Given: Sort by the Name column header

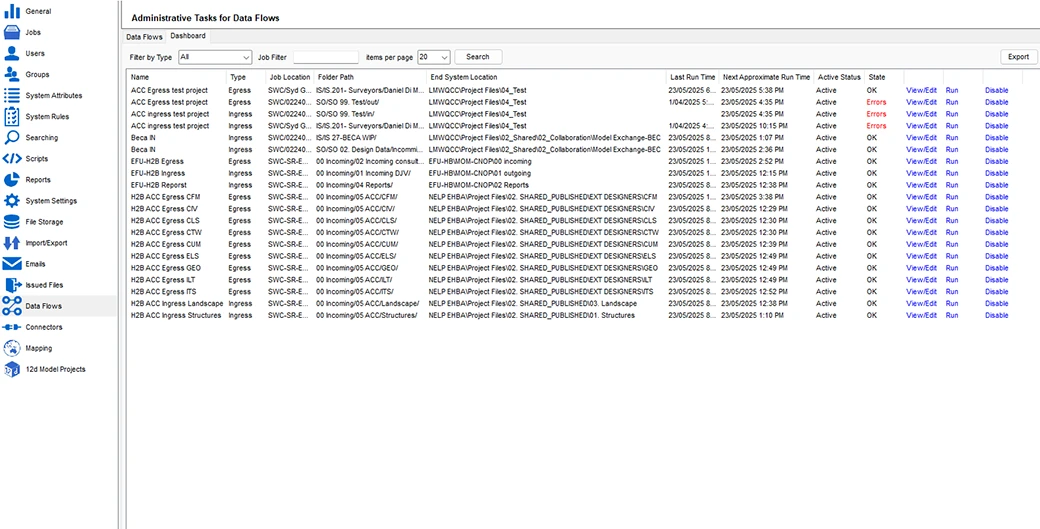Looking at the screenshot, I should pyautogui.click(x=176, y=78).
